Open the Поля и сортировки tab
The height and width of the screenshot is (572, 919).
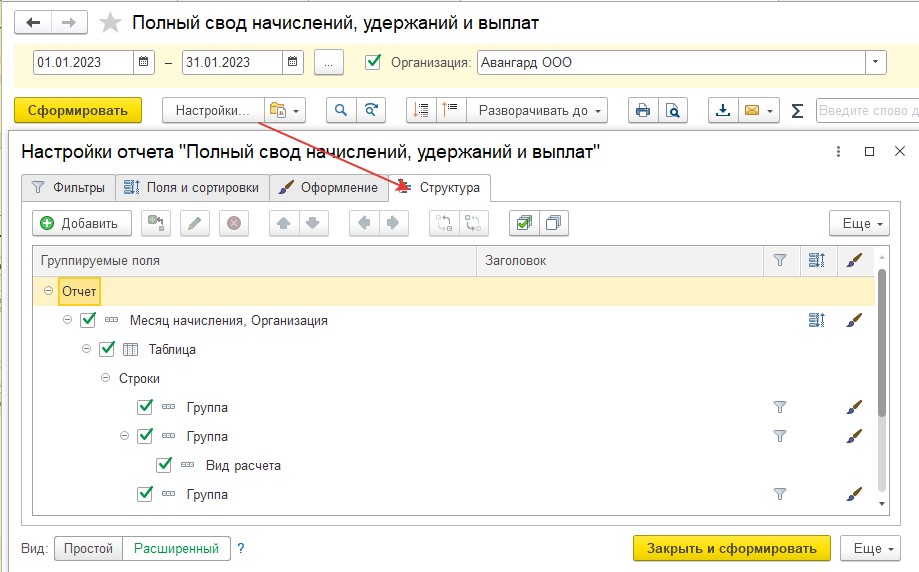(x=192, y=188)
